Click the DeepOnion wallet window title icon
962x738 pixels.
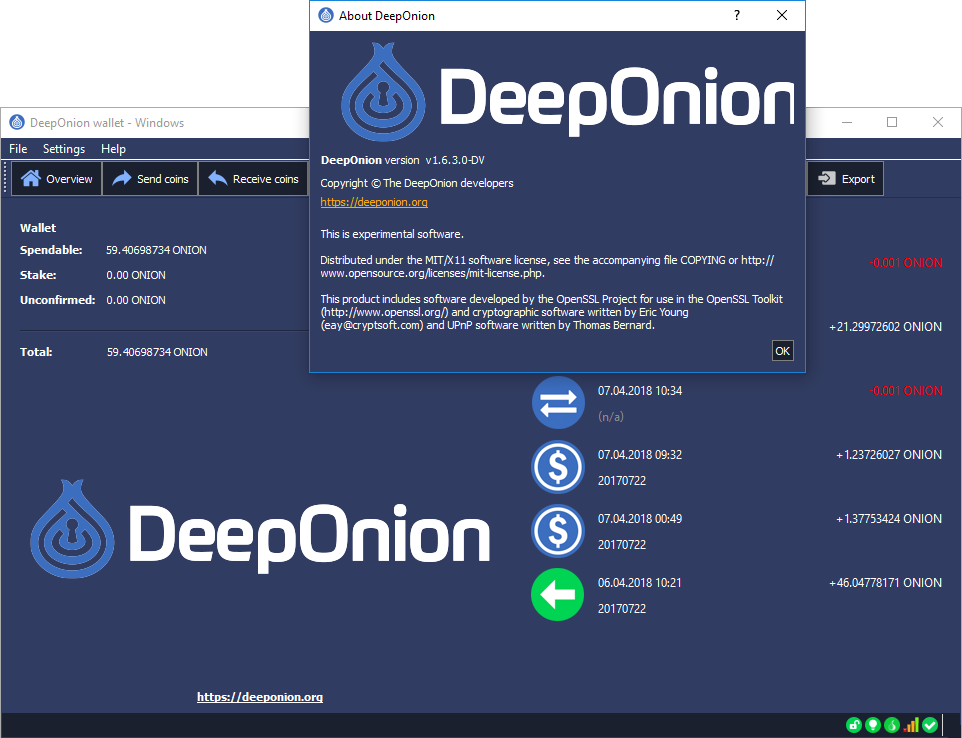coord(17,123)
